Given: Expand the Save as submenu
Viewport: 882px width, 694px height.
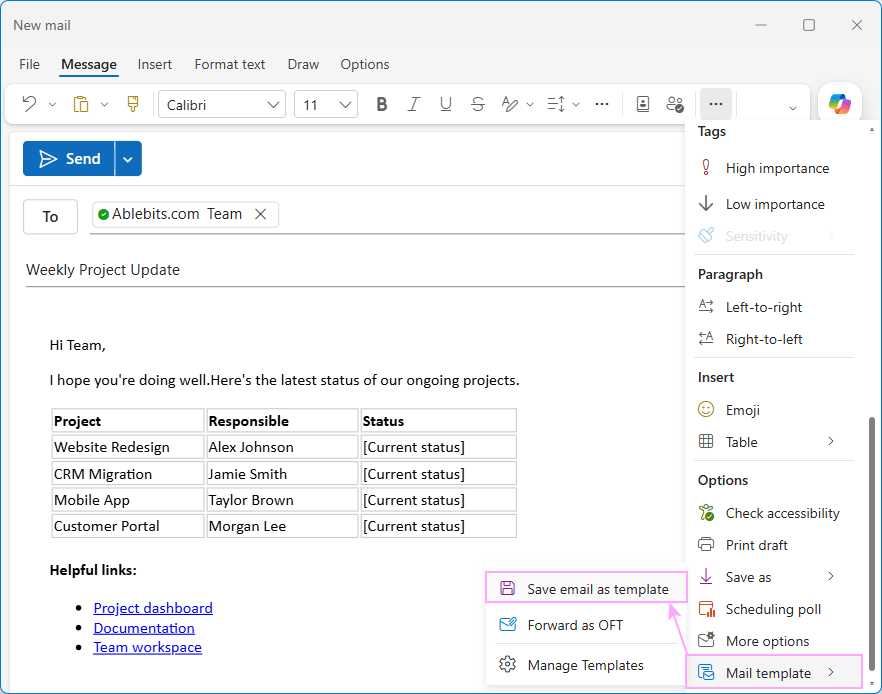Looking at the screenshot, I should tap(831, 576).
